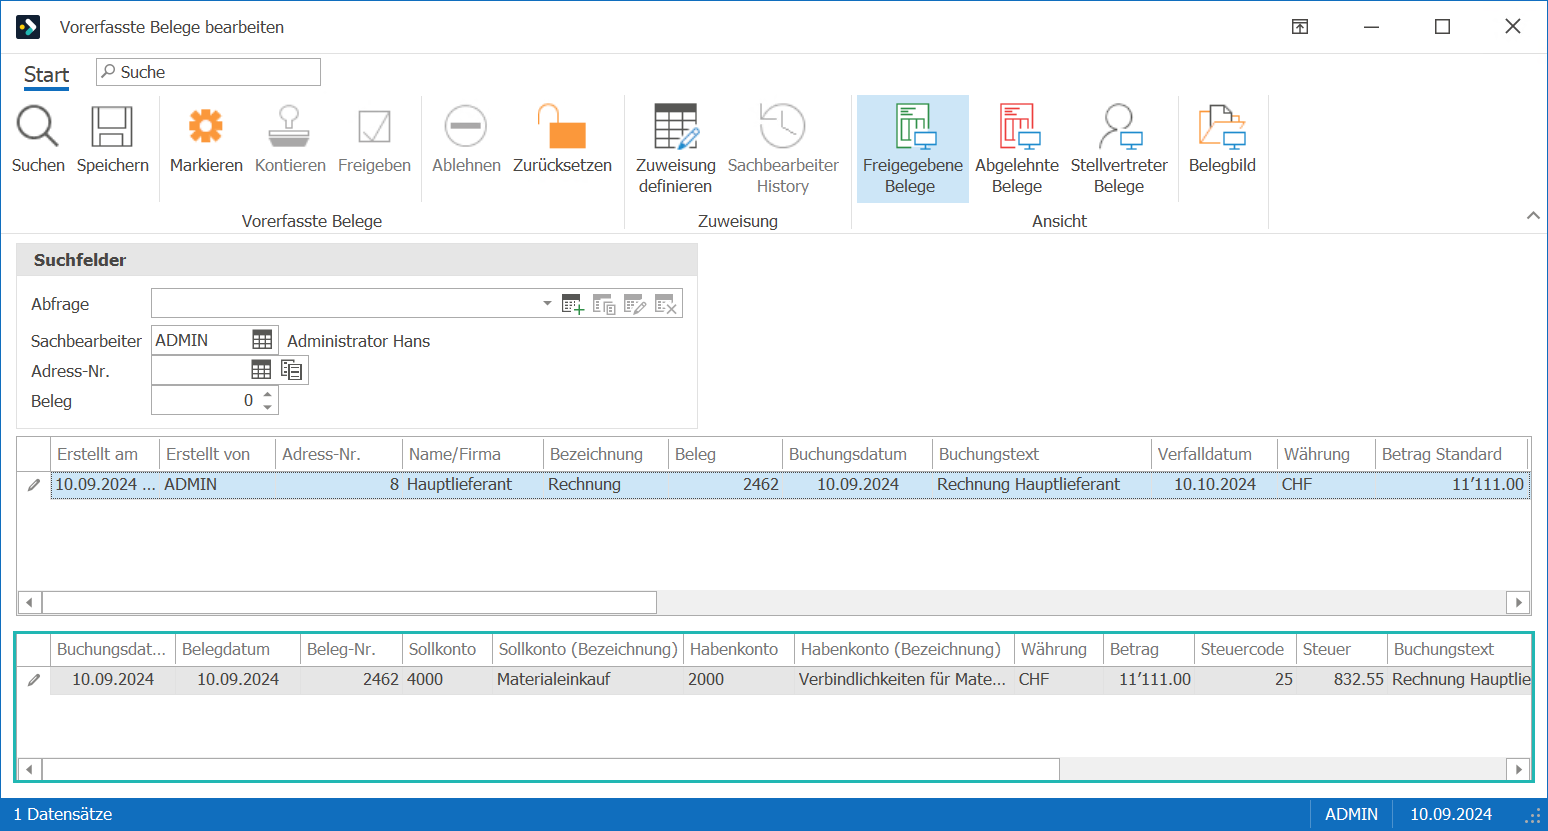
Task: Click the Kontieren stamp icon
Action: (290, 127)
